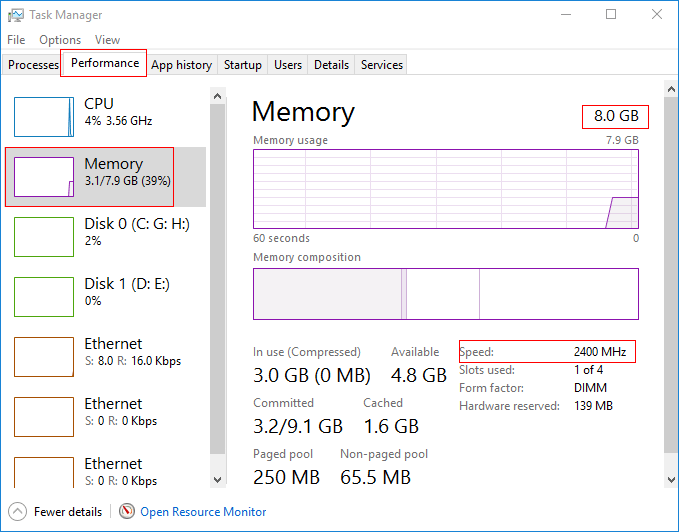Screen dimensions: 679x532
Task: Click the 8.0 GB total memory value
Action: click(616, 116)
